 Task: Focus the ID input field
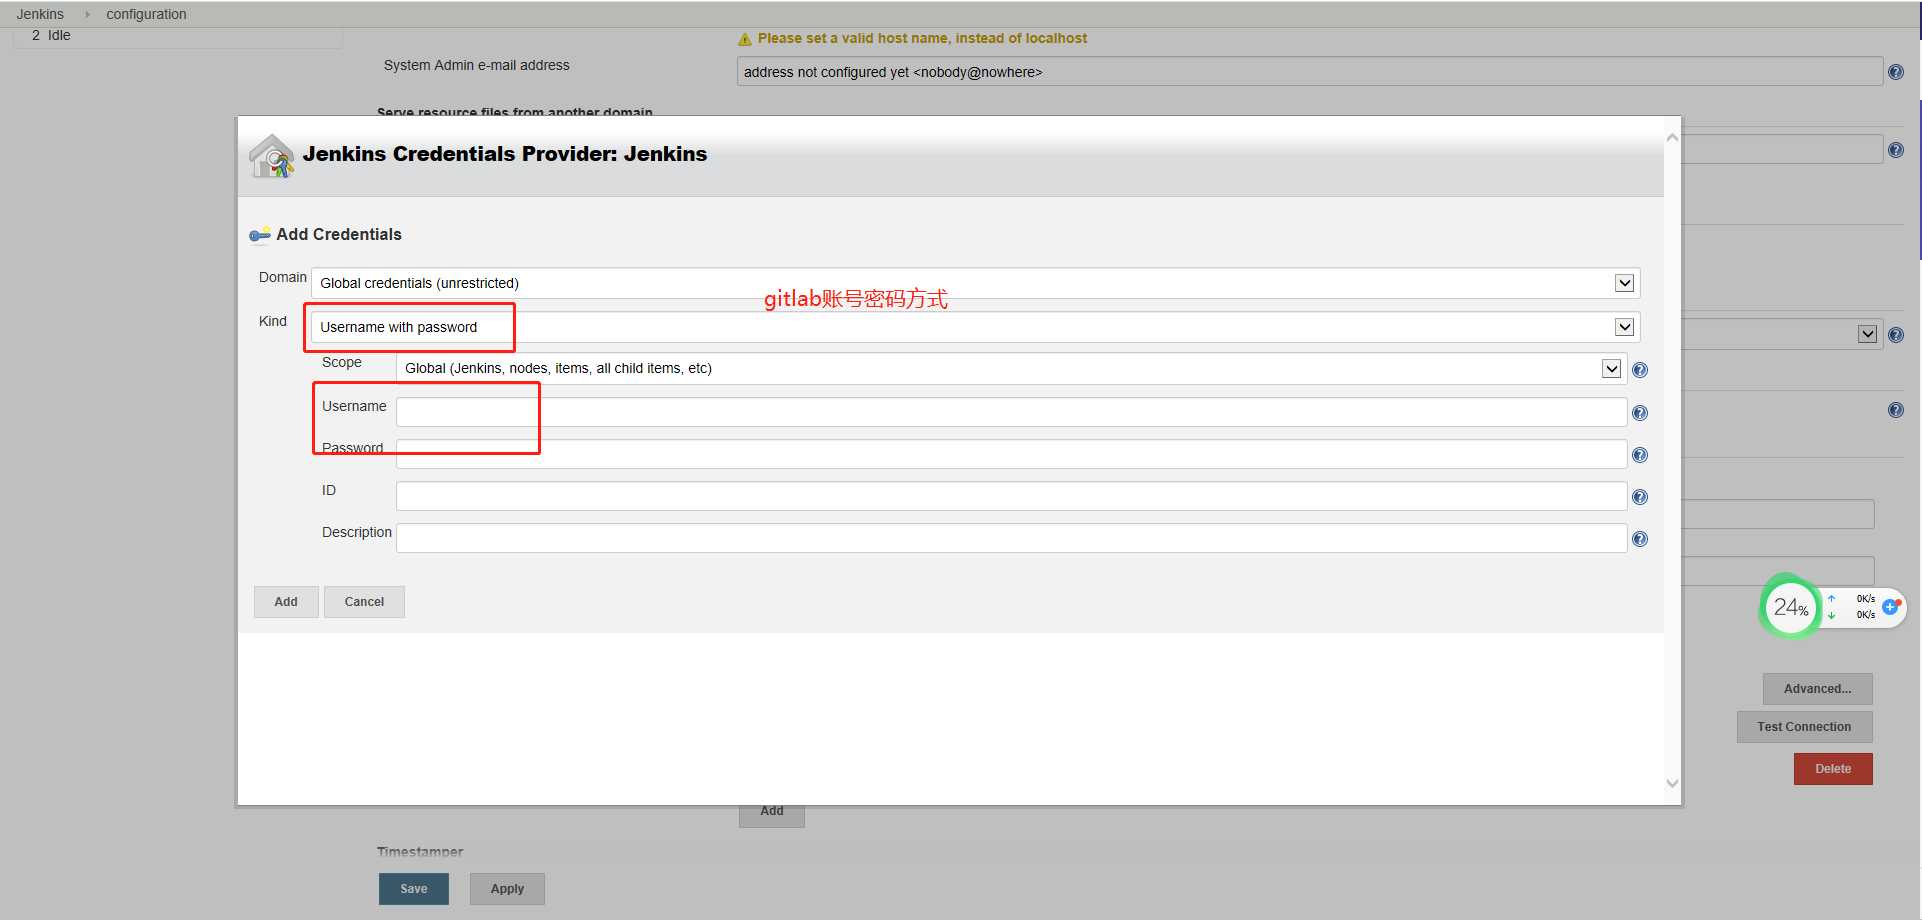1011,496
